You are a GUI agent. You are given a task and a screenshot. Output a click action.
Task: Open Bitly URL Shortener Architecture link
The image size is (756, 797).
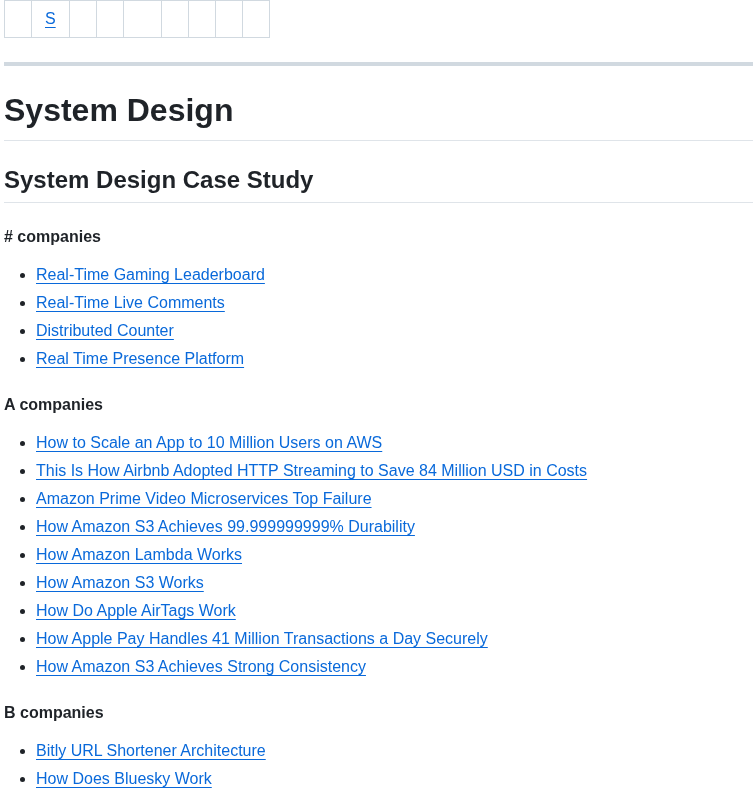point(150,750)
